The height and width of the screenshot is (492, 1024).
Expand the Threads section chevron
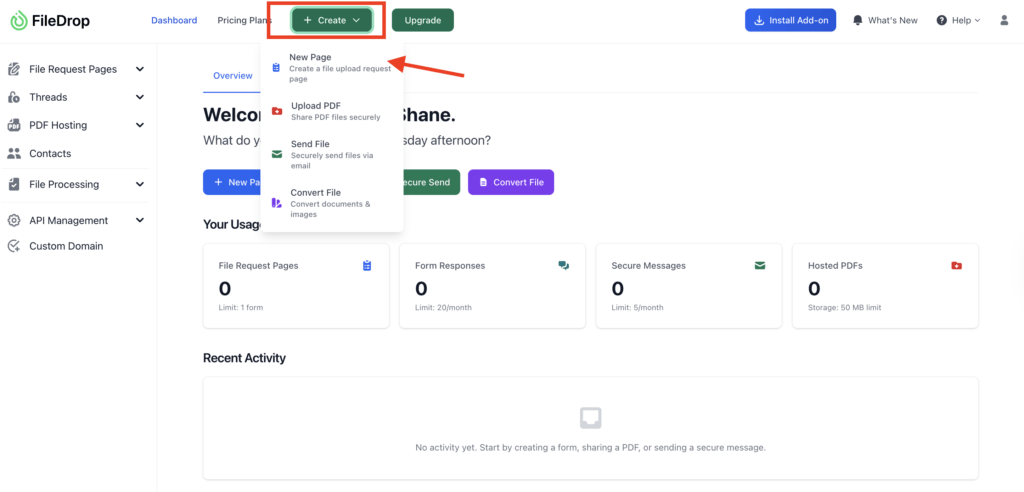(140, 97)
